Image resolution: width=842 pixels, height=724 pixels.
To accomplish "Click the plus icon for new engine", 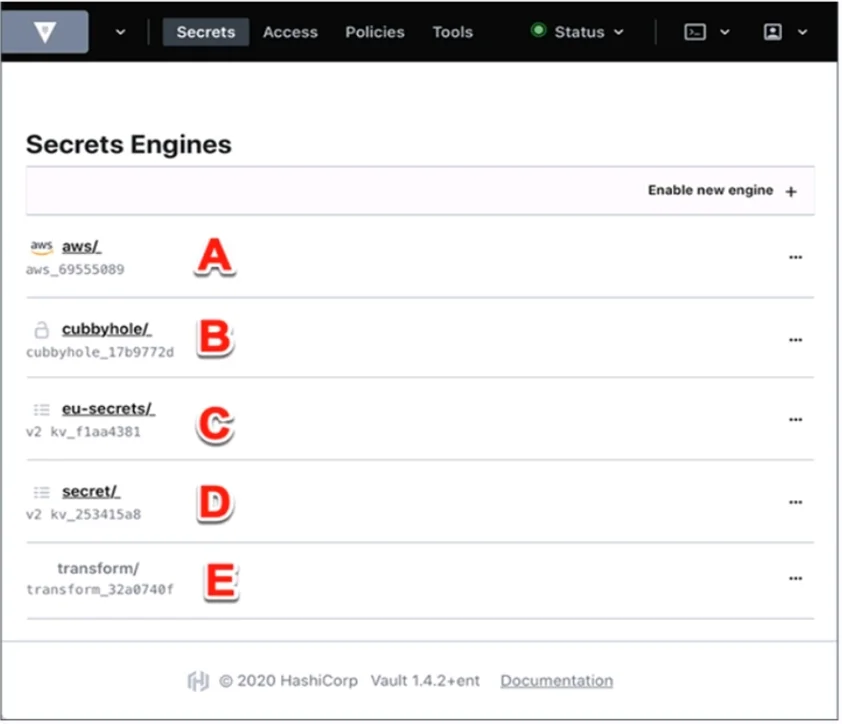I will [x=791, y=191].
